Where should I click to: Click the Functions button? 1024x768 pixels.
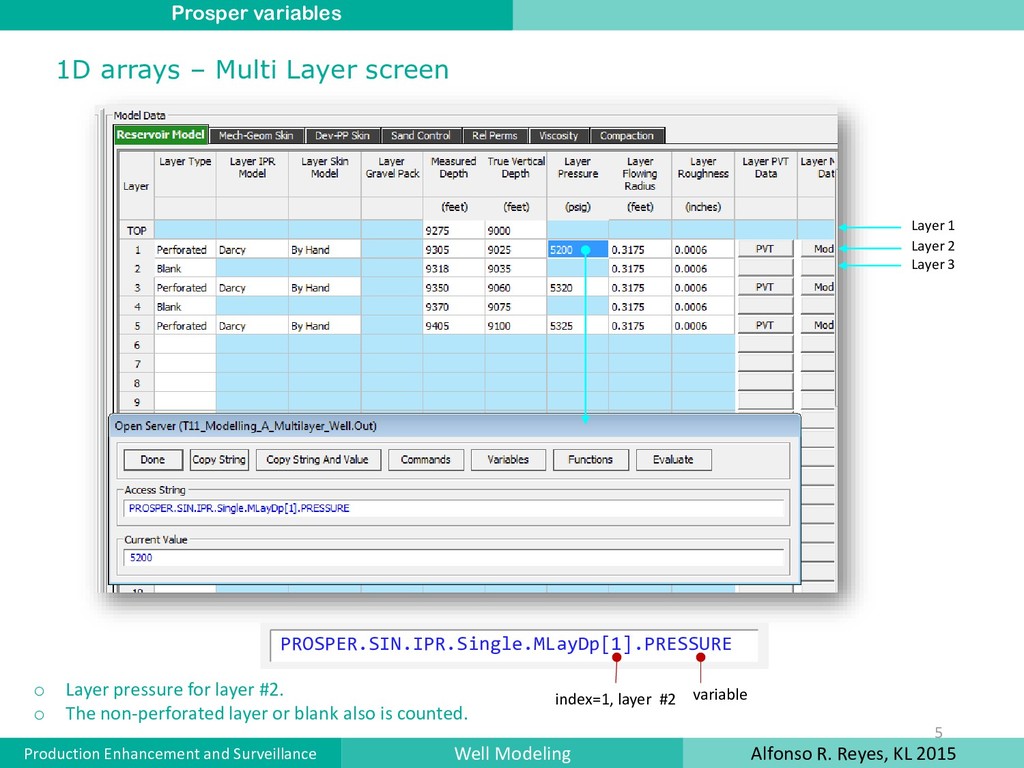coord(590,460)
